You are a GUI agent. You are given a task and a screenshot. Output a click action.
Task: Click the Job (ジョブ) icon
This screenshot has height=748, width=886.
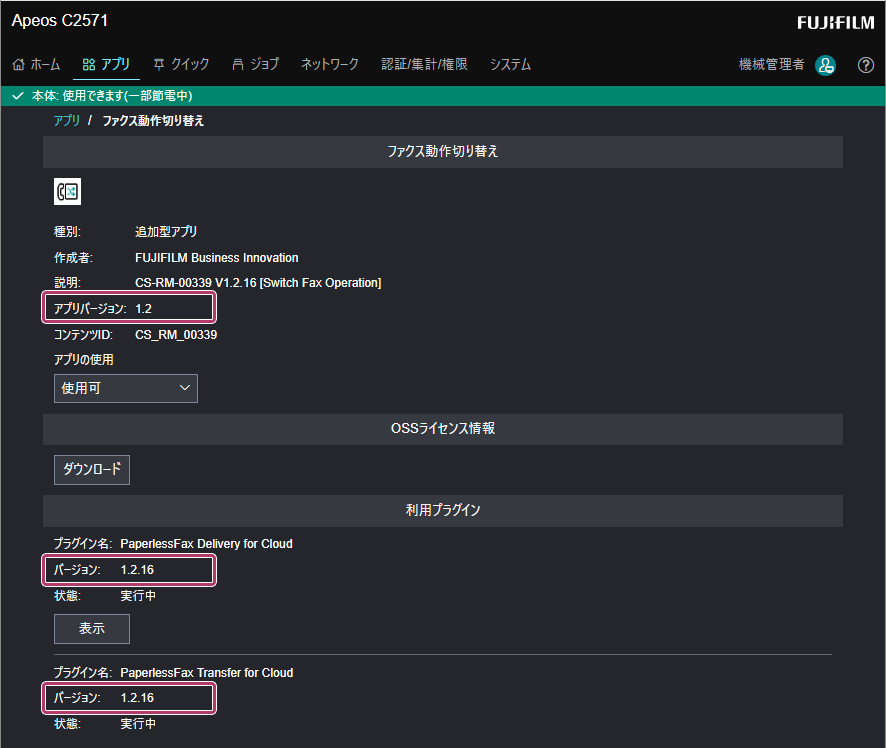coord(238,64)
